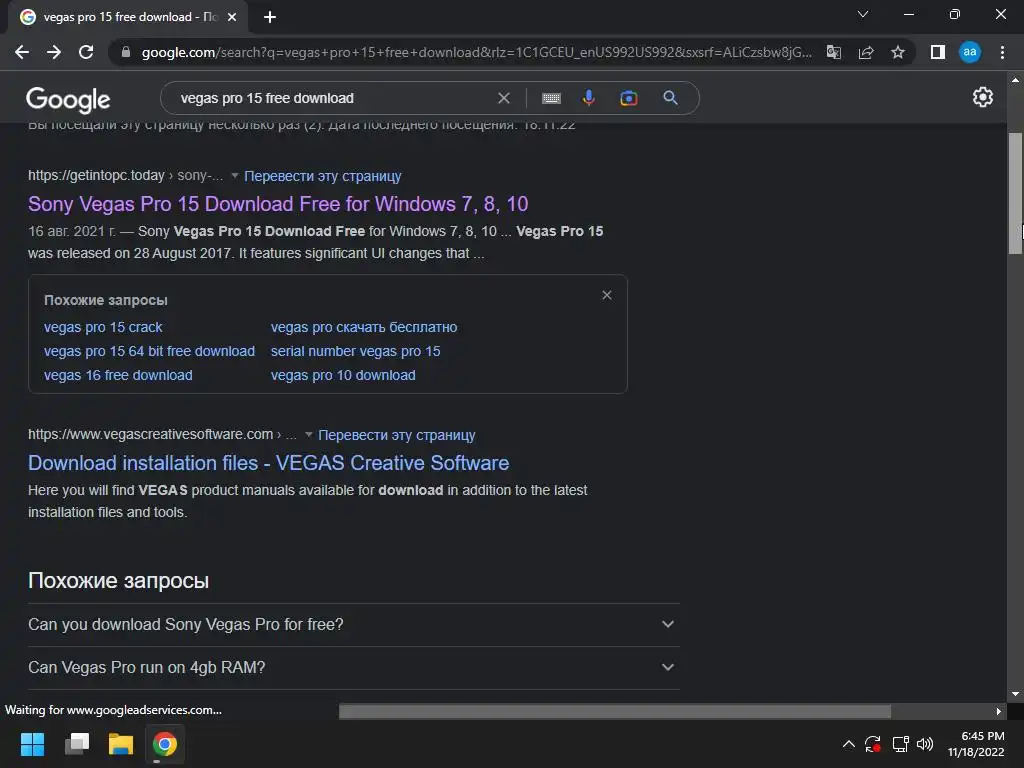Expand 'Can you download Sony Vegas Pro for free?'
The height and width of the screenshot is (768, 1024).
click(x=354, y=624)
